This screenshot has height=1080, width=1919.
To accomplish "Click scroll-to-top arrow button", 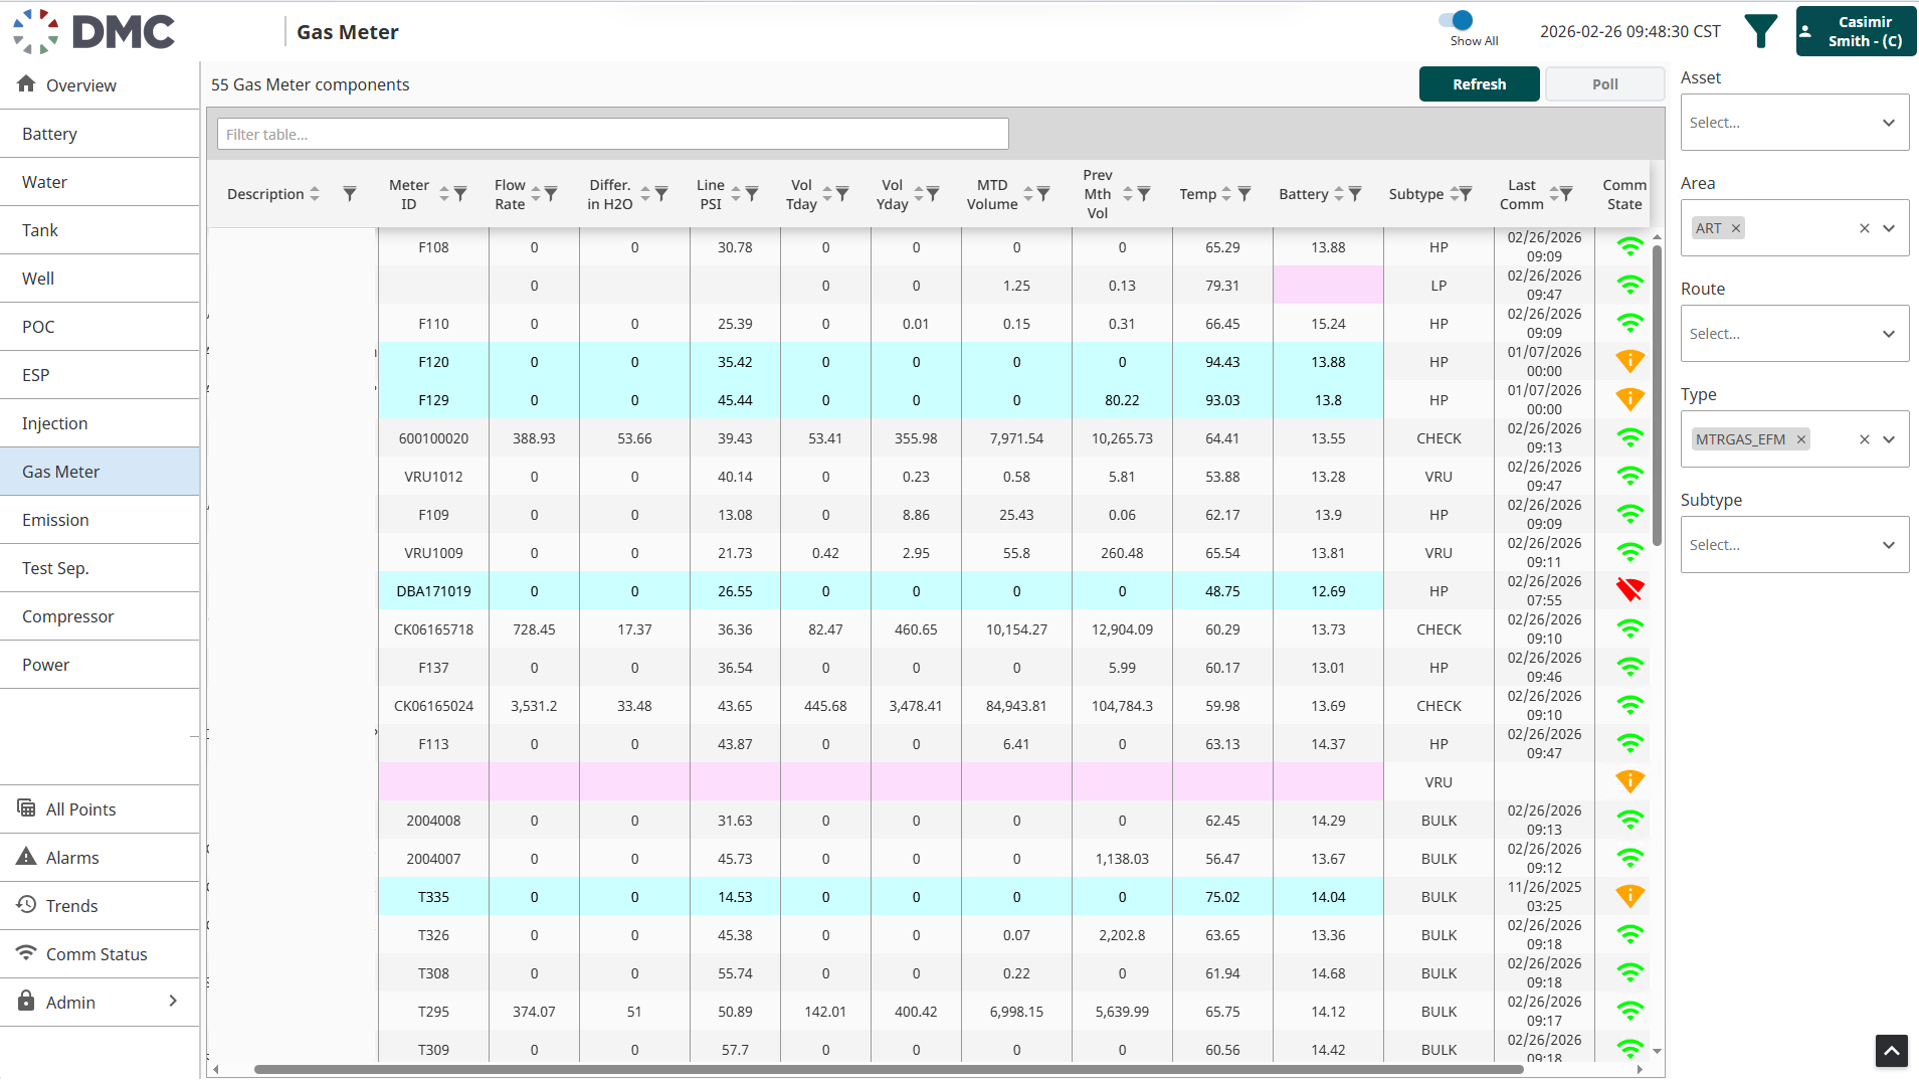I will tap(1891, 1051).
